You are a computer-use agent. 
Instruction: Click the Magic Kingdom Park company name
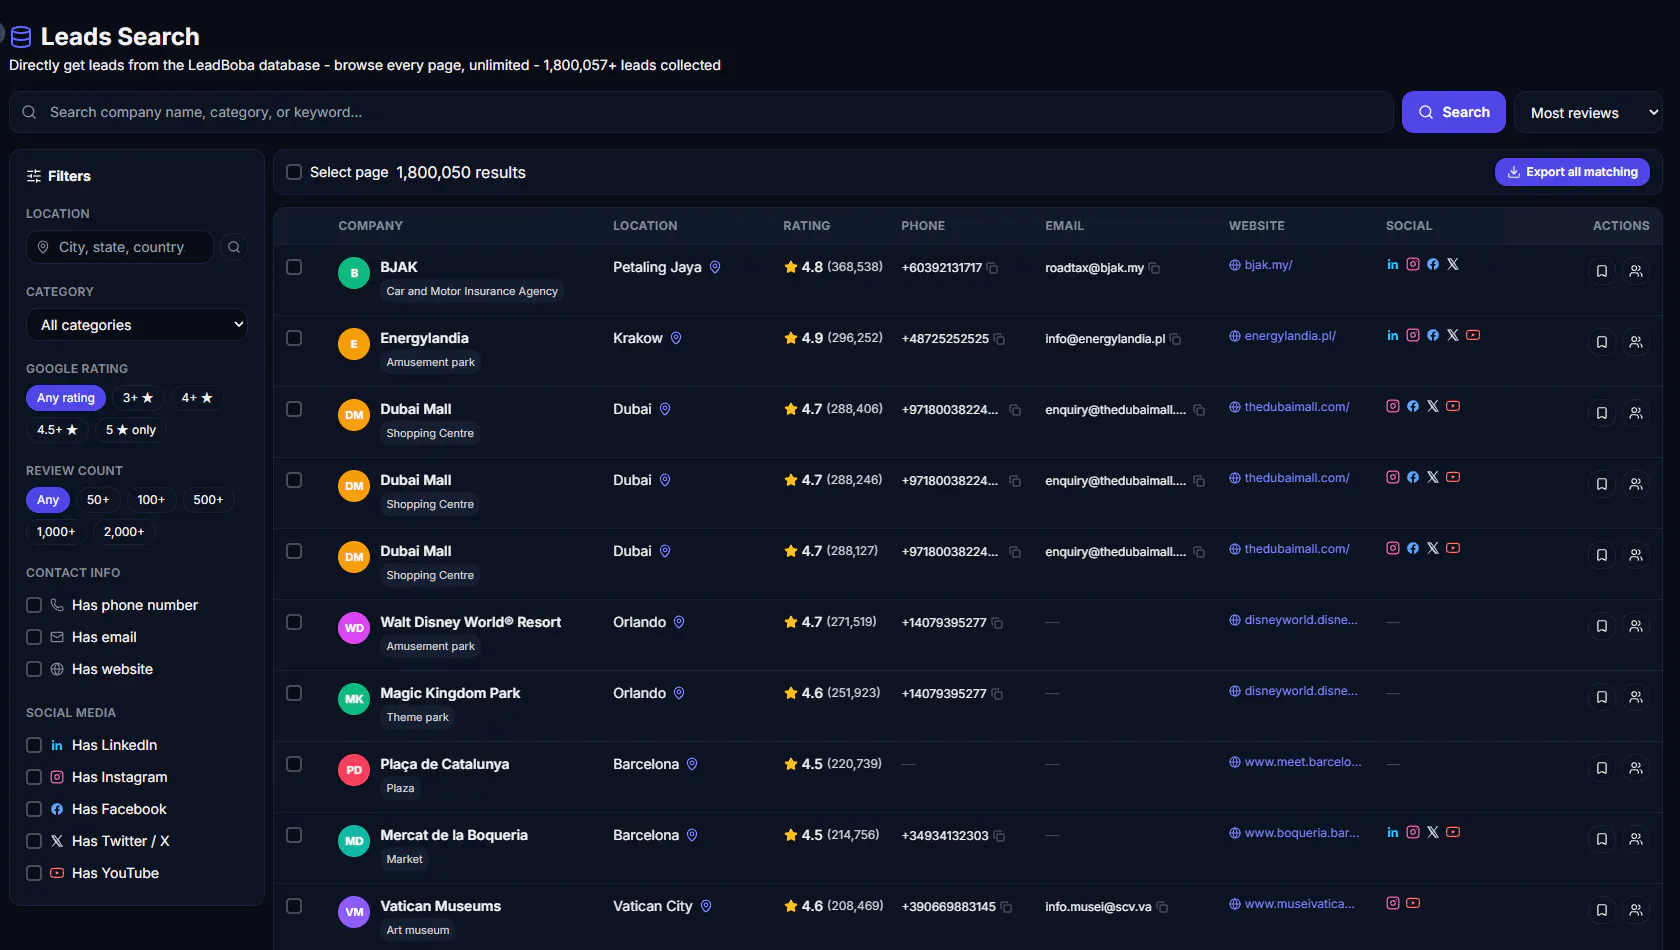(x=450, y=693)
